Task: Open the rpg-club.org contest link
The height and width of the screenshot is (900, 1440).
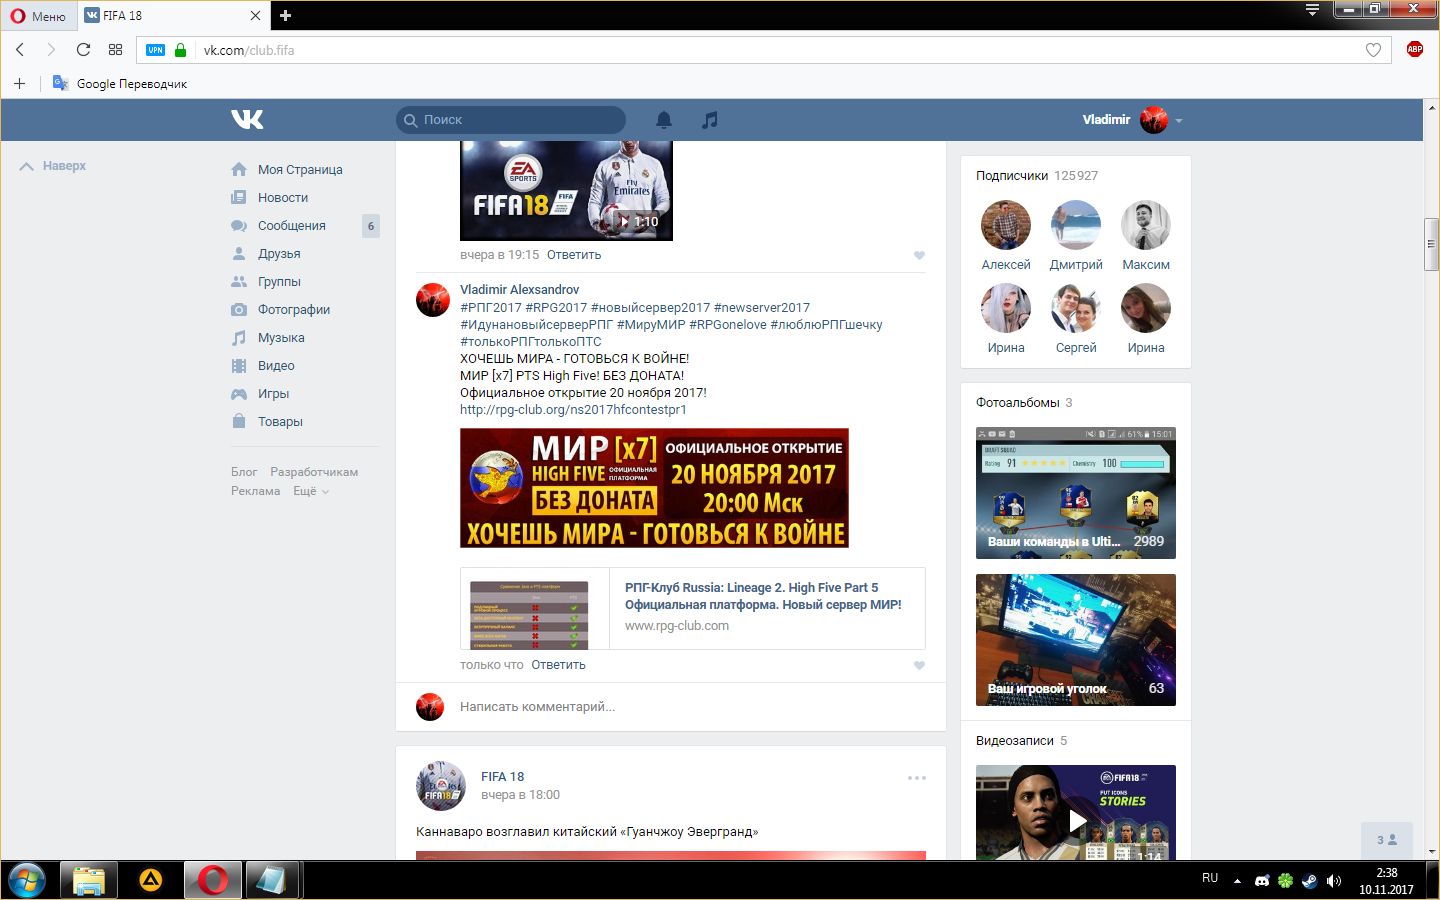Action: point(573,410)
